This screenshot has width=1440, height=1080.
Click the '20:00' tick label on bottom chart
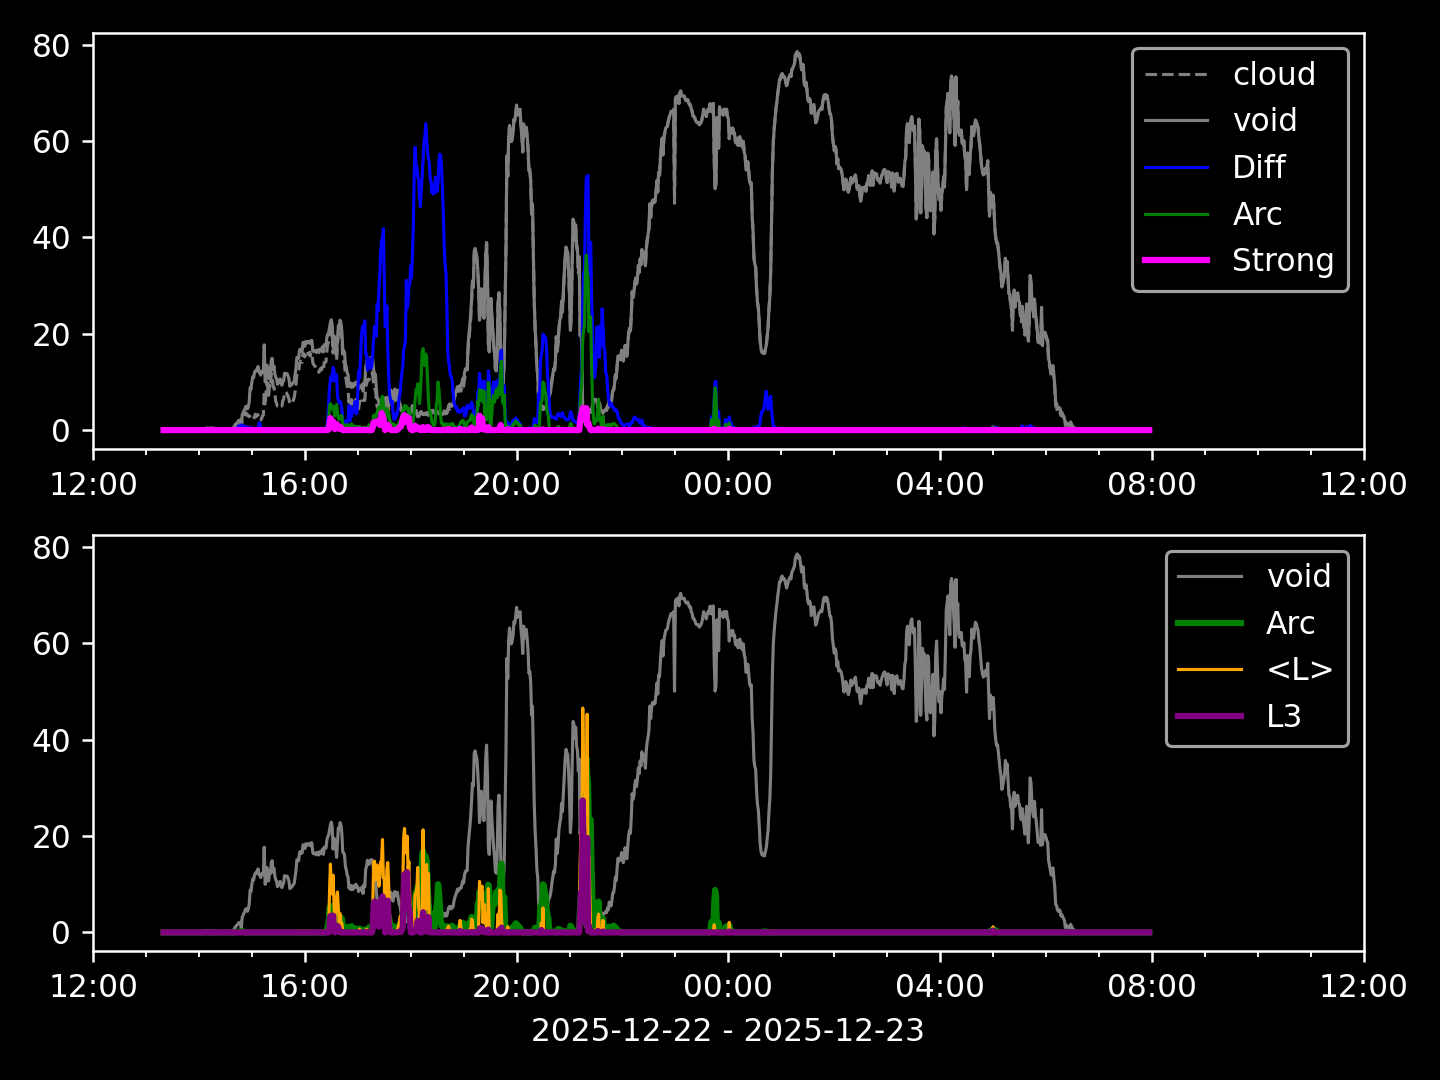(x=516, y=987)
